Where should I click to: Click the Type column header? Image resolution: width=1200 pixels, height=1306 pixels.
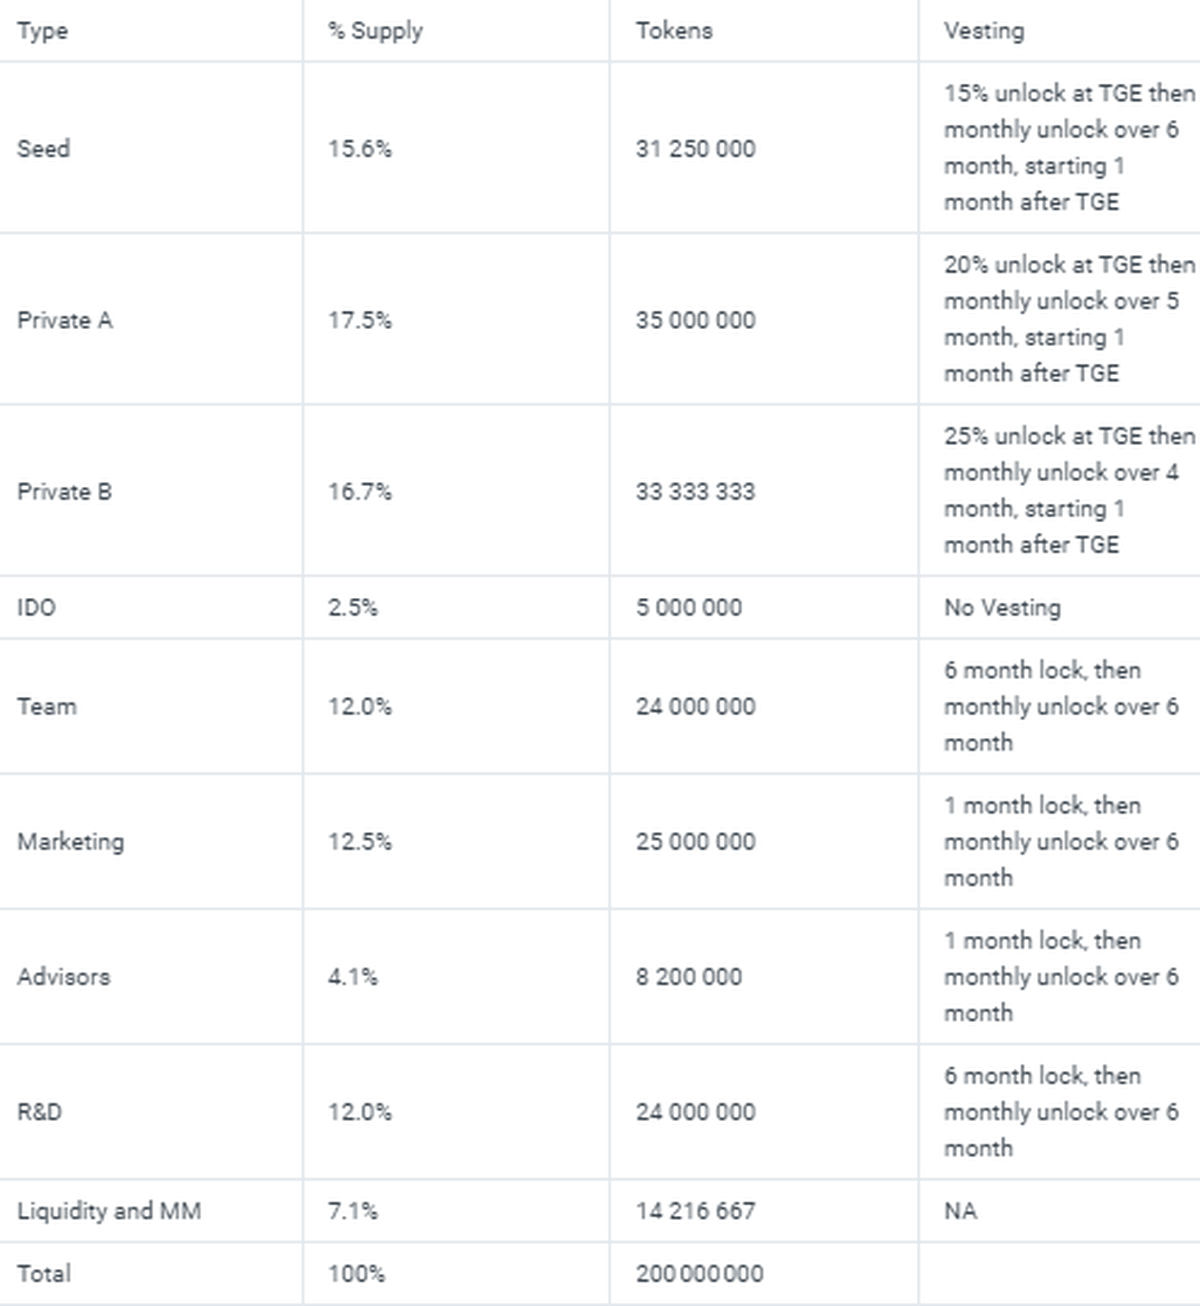pos(43,31)
